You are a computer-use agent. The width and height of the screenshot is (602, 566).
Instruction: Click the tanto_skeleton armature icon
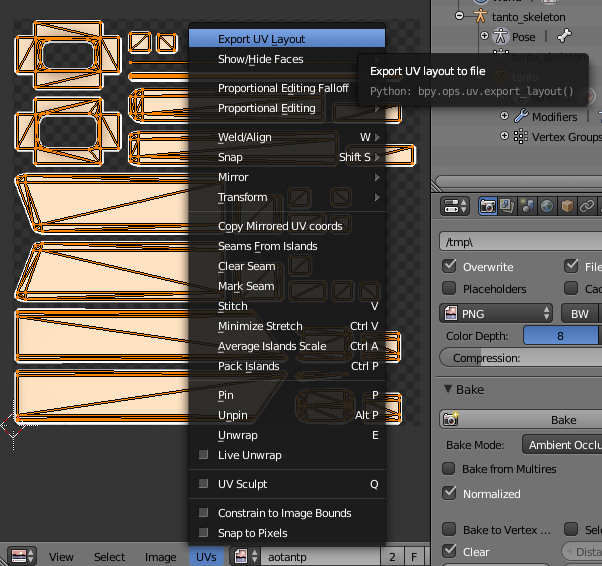point(480,16)
